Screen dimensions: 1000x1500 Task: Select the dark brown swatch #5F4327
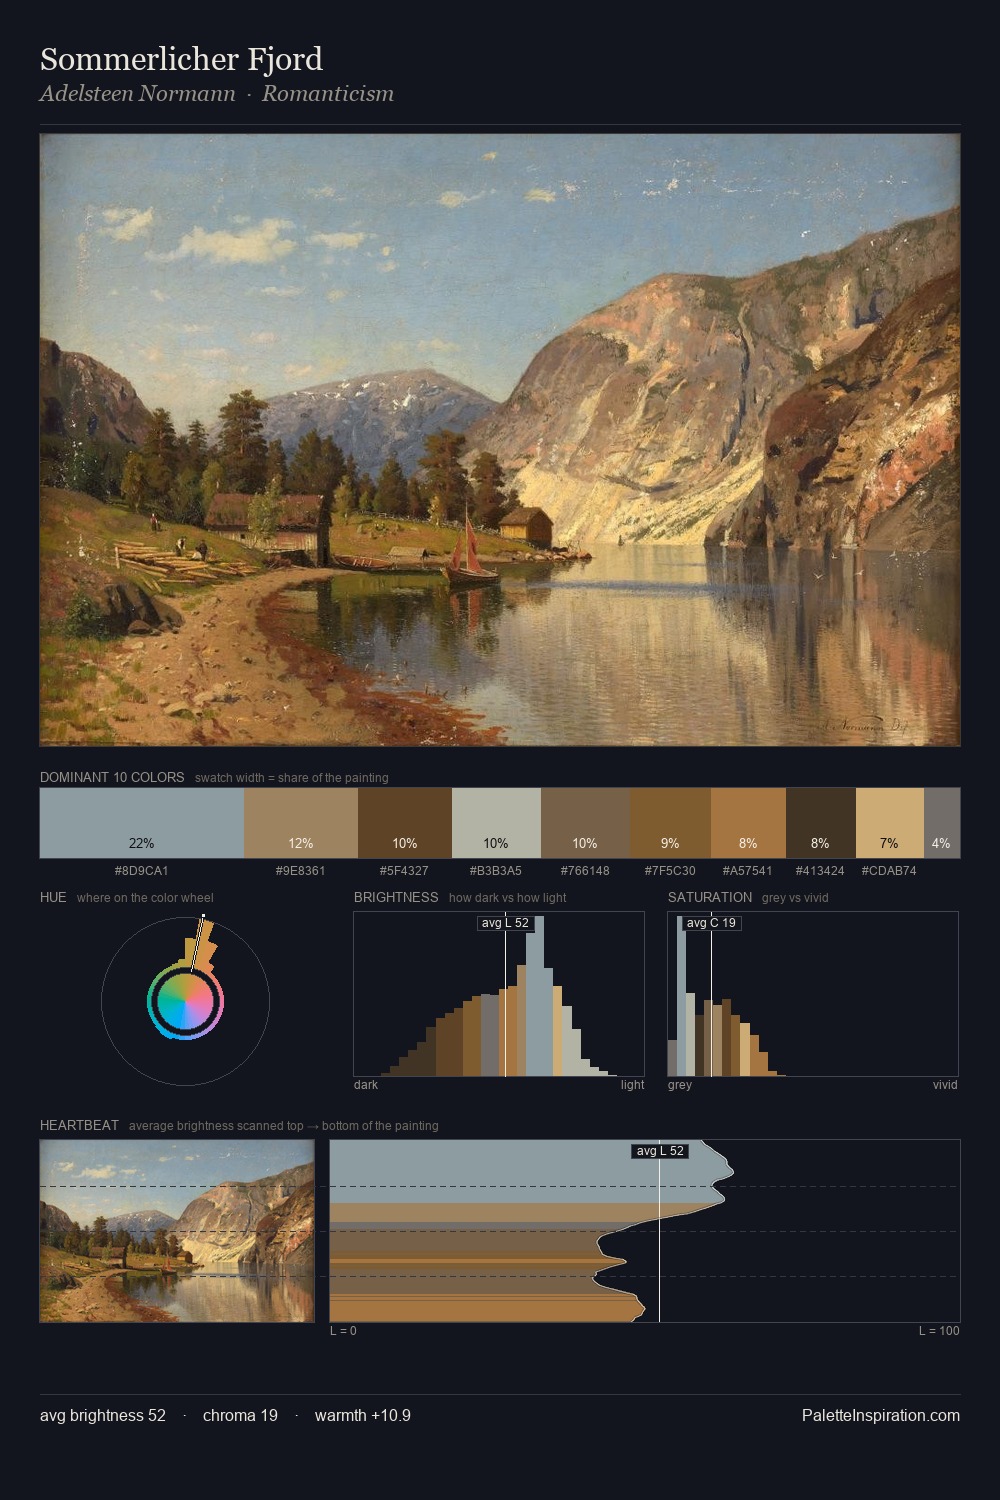click(405, 823)
